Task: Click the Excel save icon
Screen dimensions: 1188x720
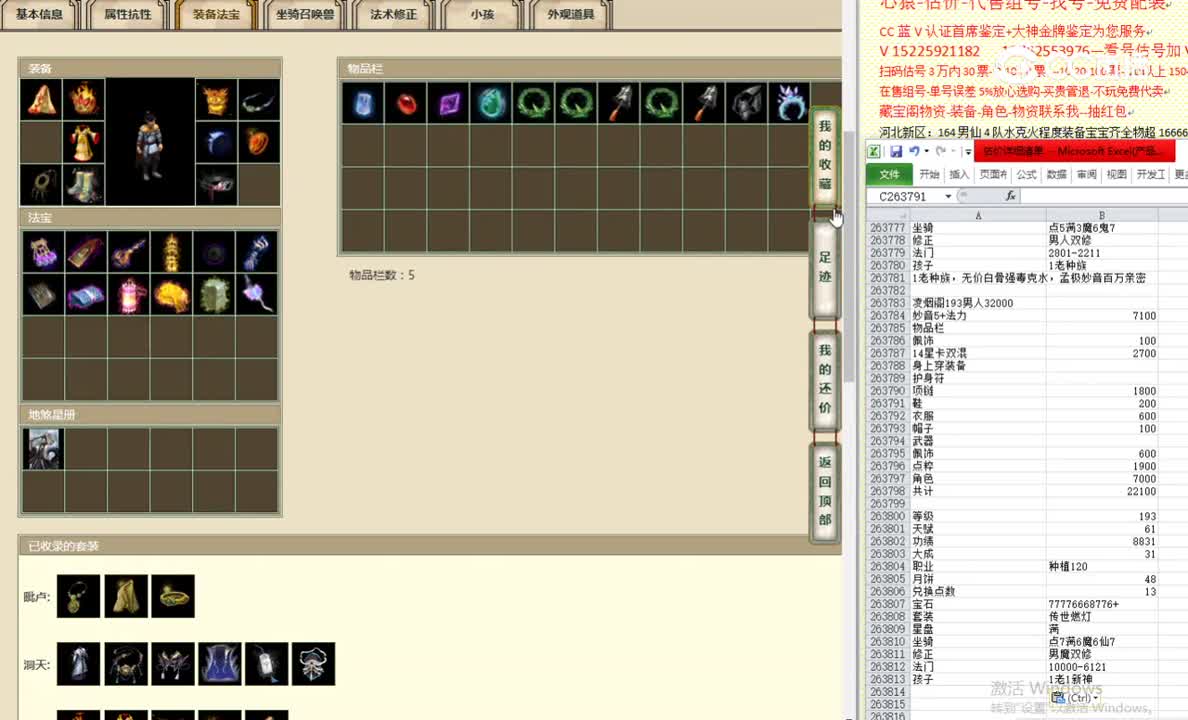Action: click(x=896, y=152)
